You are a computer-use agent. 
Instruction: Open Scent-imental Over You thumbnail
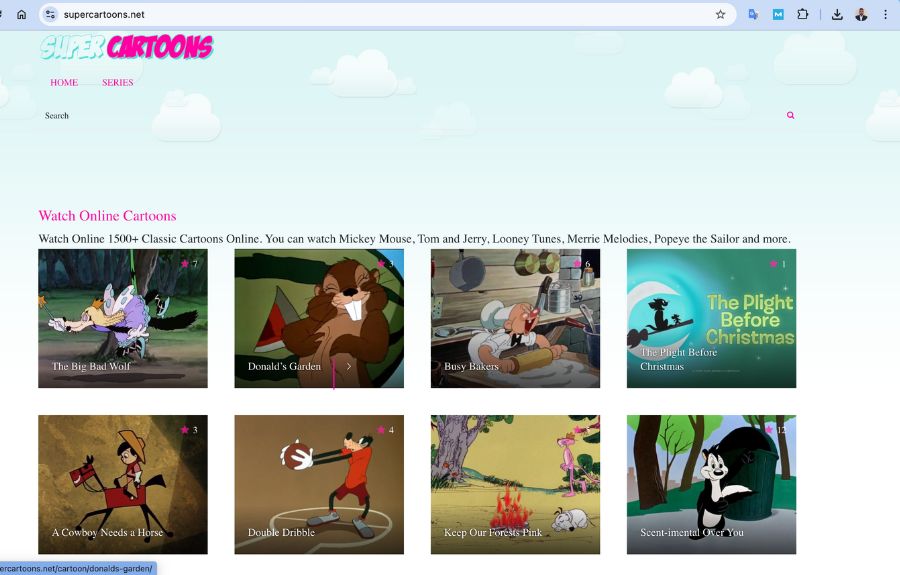click(x=711, y=484)
